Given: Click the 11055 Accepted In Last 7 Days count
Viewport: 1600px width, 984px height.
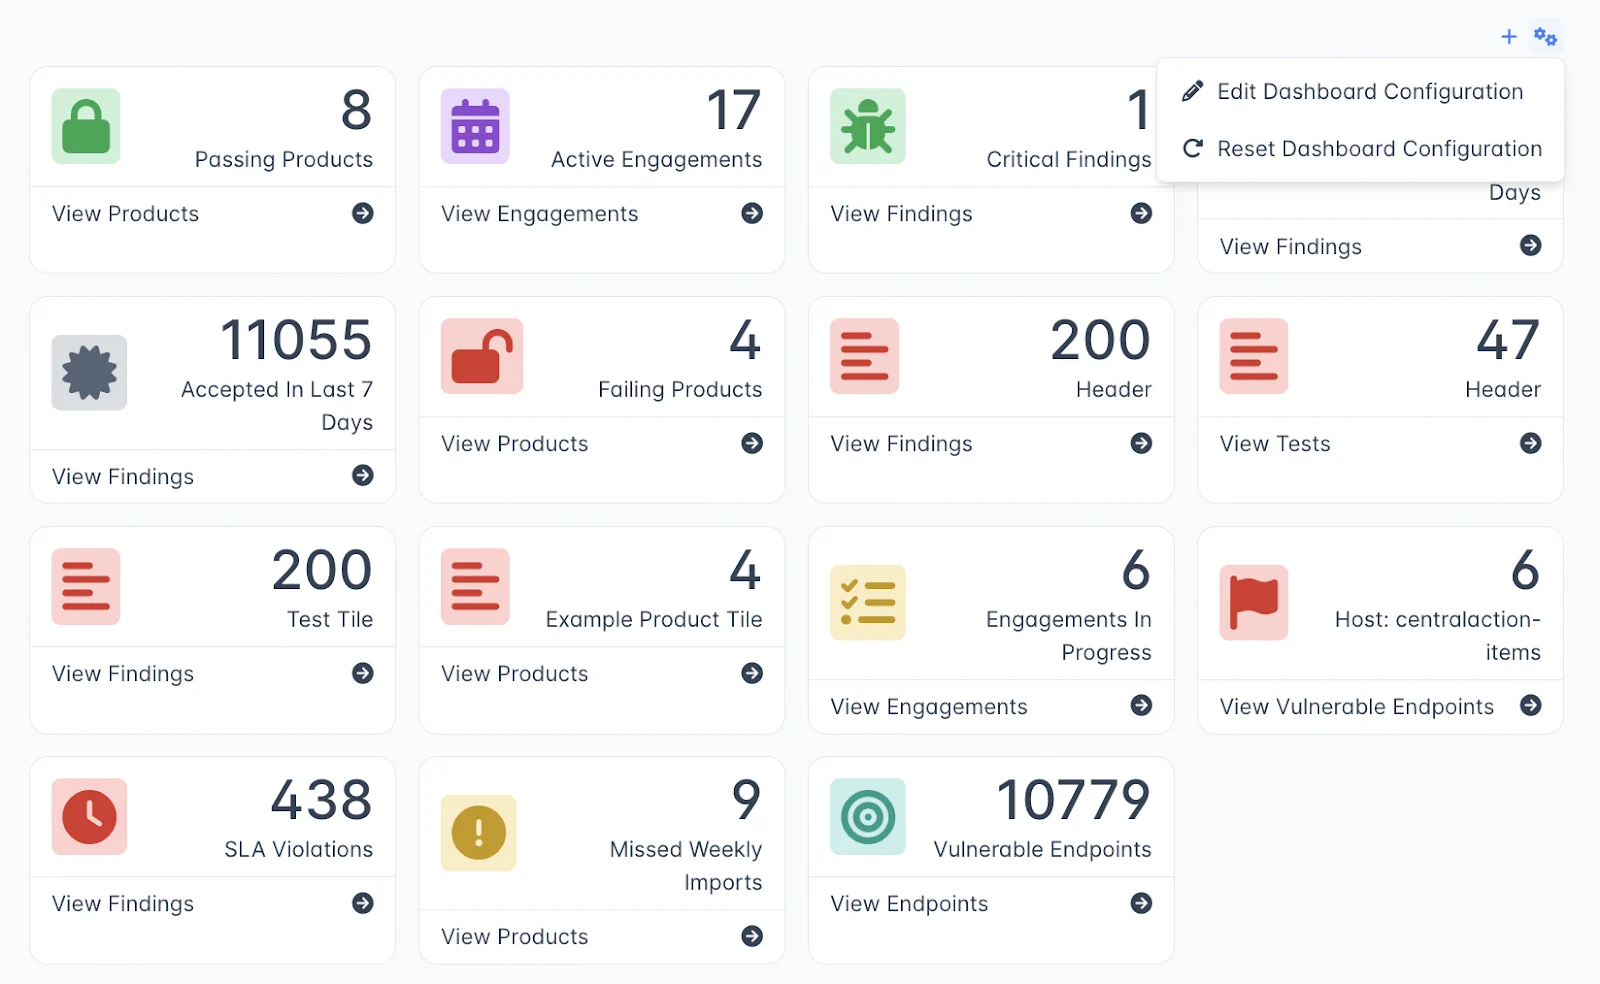Looking at the screenshot, I should 296,341.
